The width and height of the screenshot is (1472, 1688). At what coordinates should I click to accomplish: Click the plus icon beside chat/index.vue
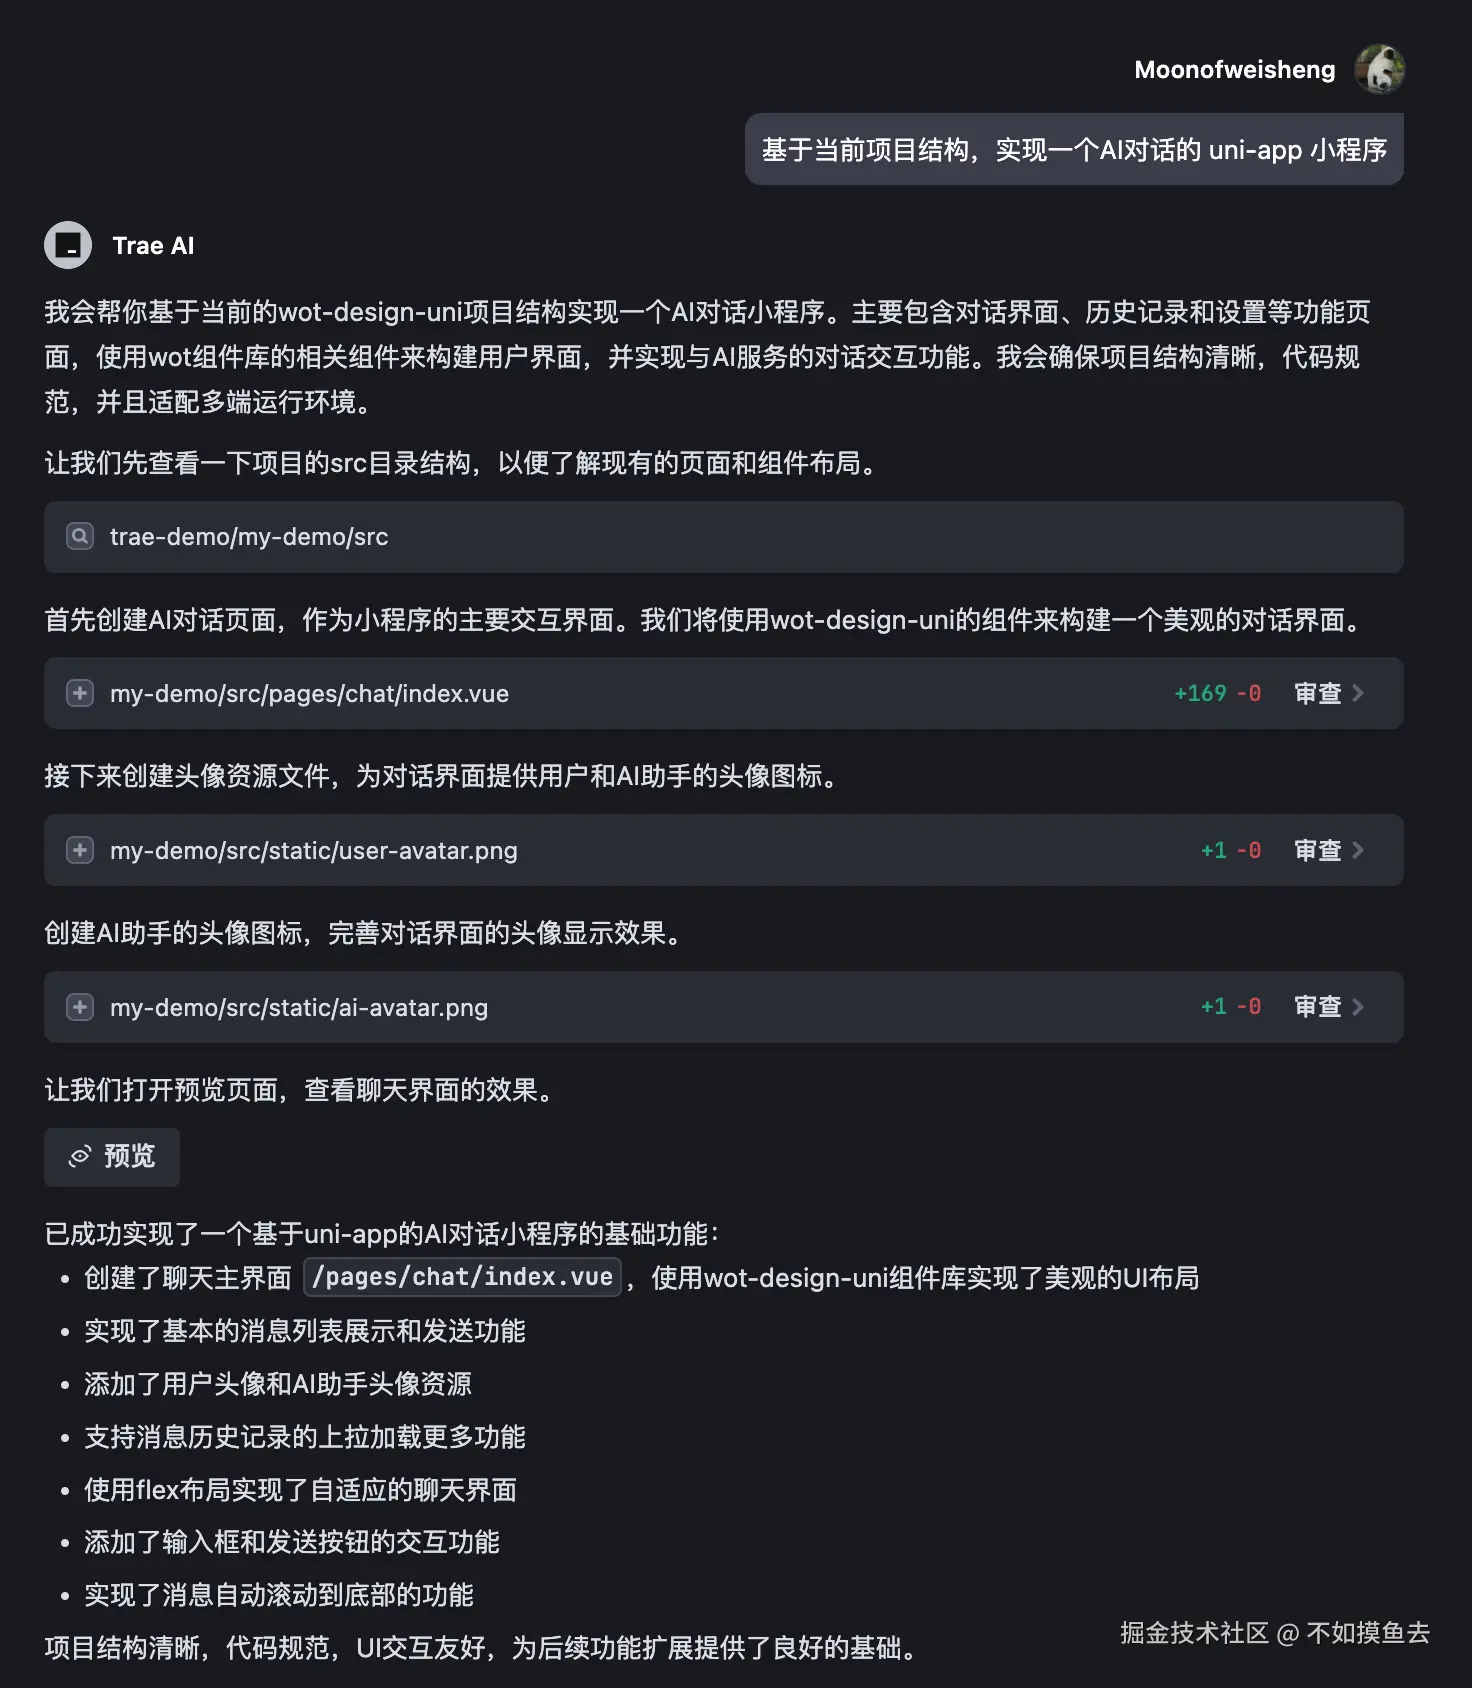(80, 693)
